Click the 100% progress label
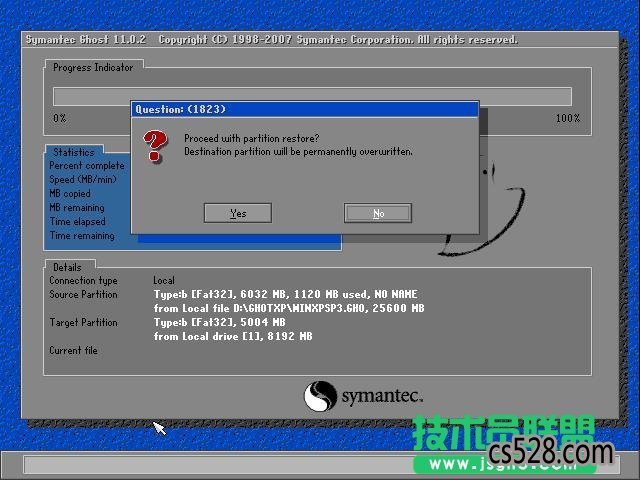The image size is (640, 480). 568,118
